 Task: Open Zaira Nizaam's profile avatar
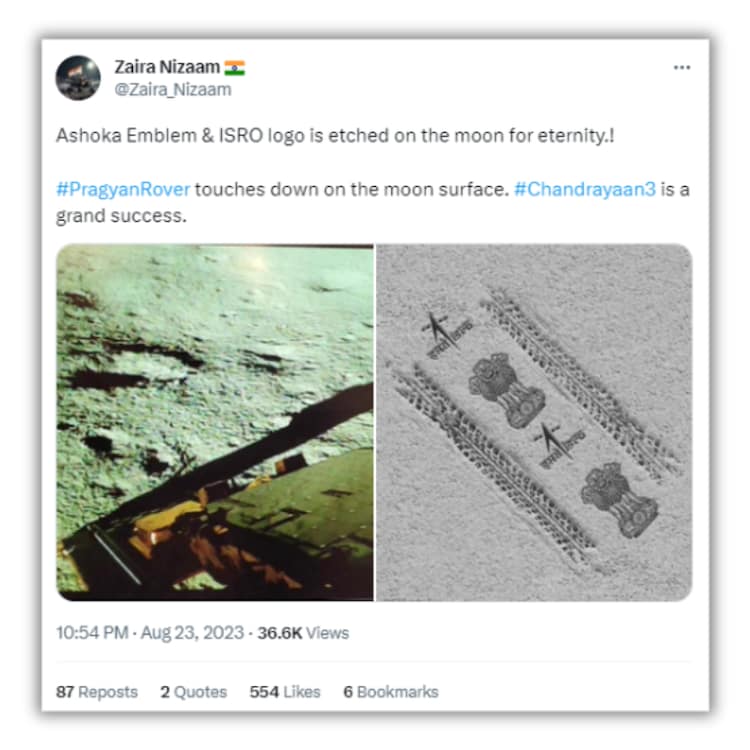pyautogui.click(x=78, y=78)
